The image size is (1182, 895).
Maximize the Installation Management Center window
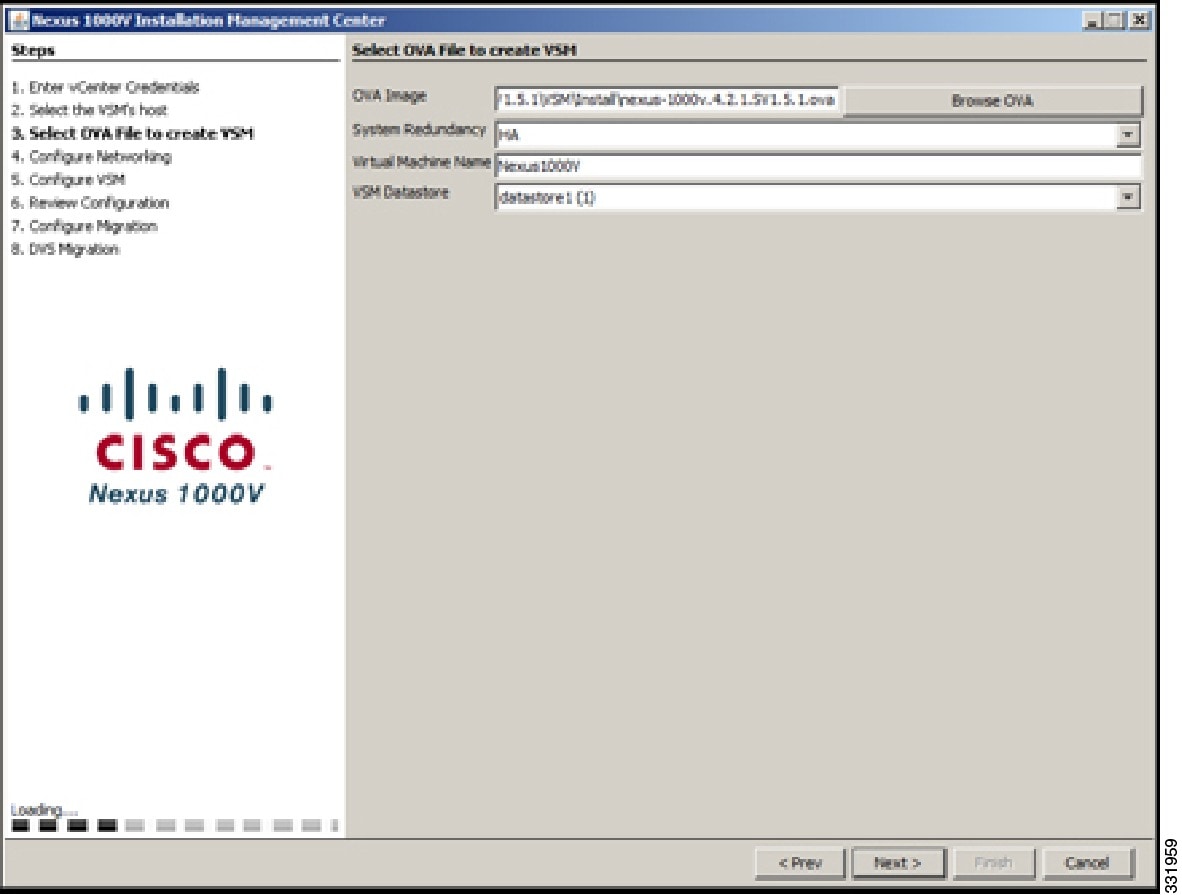coord(1115,20)
